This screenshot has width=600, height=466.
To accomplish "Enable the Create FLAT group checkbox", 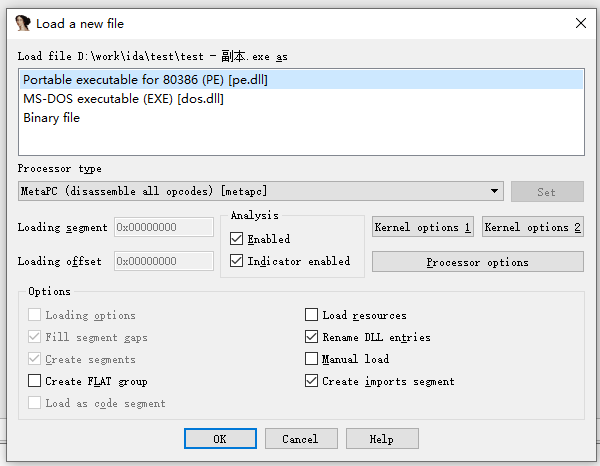I will 34,381.
